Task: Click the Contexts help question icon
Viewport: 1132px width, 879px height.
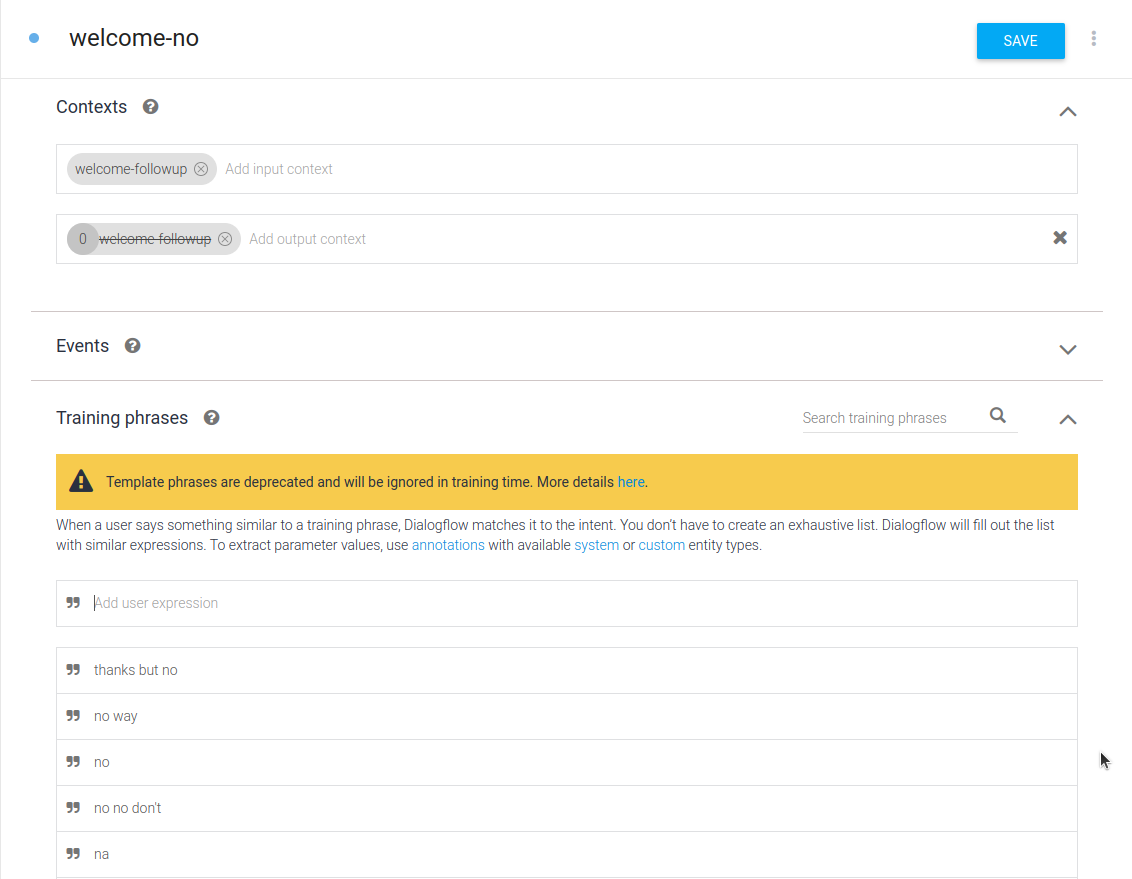Action: (151, 107)
